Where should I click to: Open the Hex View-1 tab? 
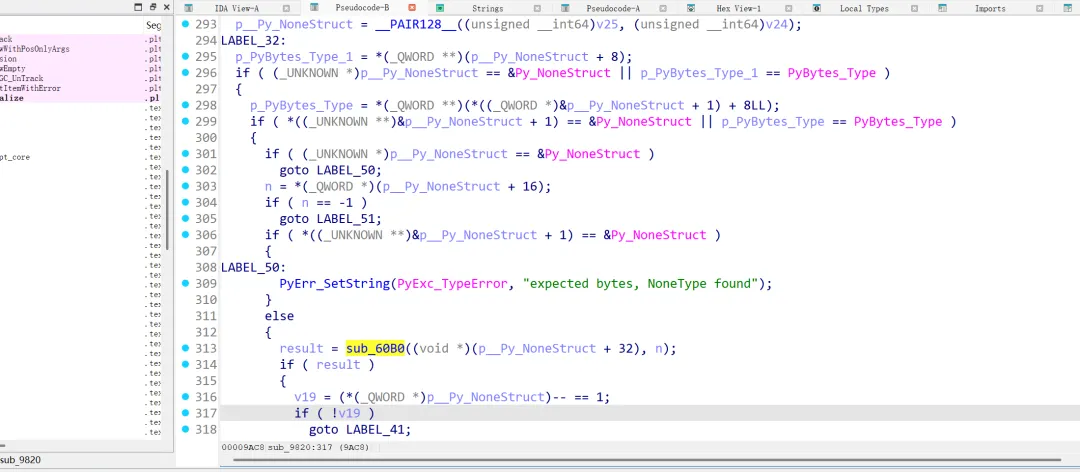[738, 8]
